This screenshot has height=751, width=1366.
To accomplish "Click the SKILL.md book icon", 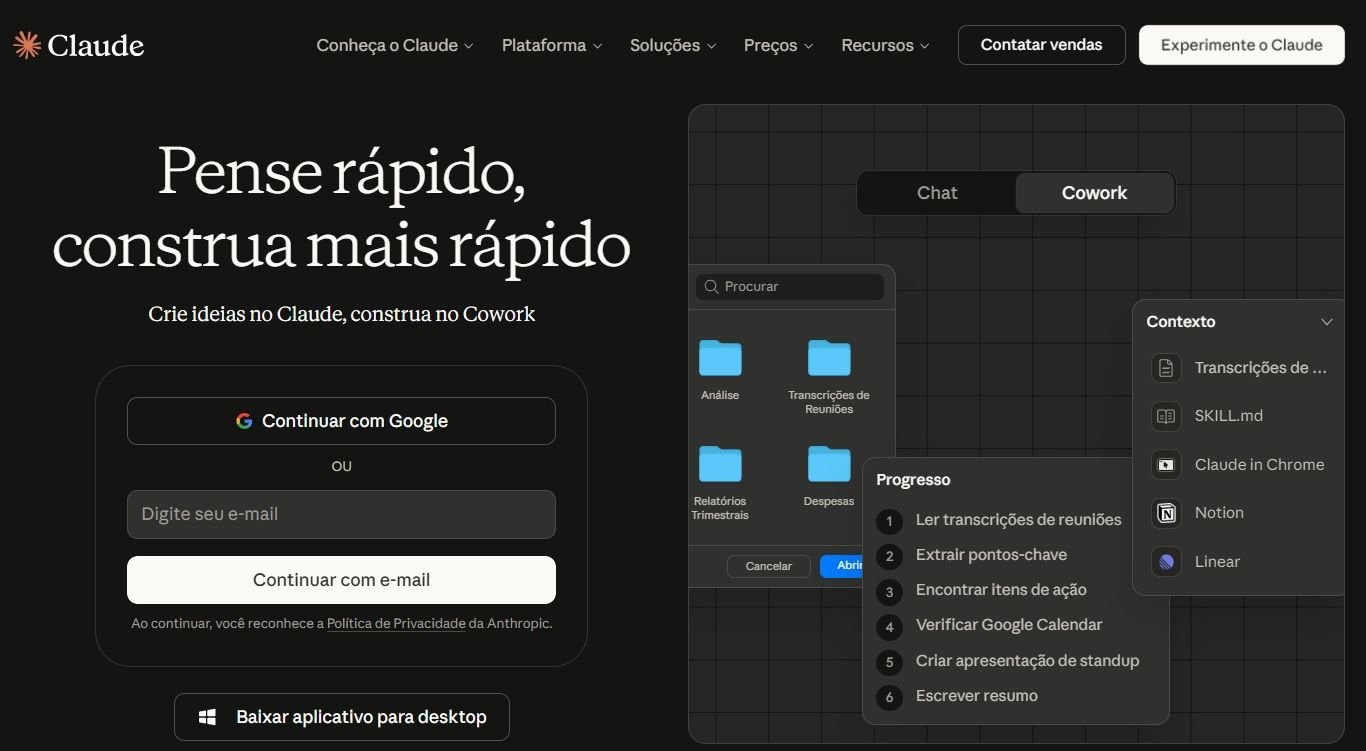I will [1166, 416].
